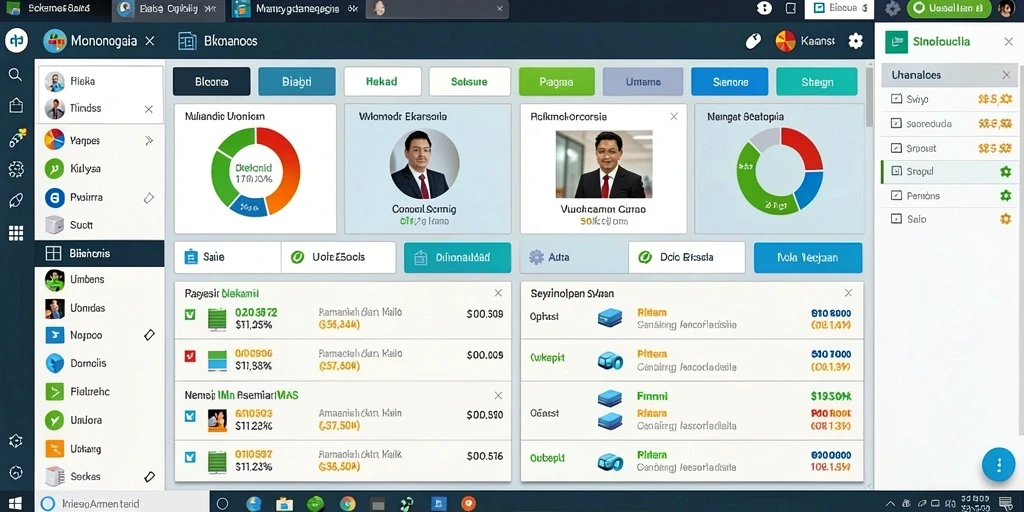This screenshot has width=1024, height=512.
Task: Open the Chrome icon in the taskbar
Action: (347, 504)
